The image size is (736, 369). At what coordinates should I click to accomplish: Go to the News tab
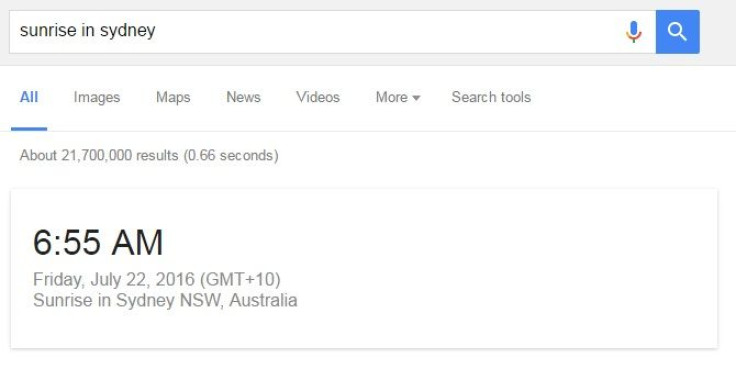click(243, 97)
